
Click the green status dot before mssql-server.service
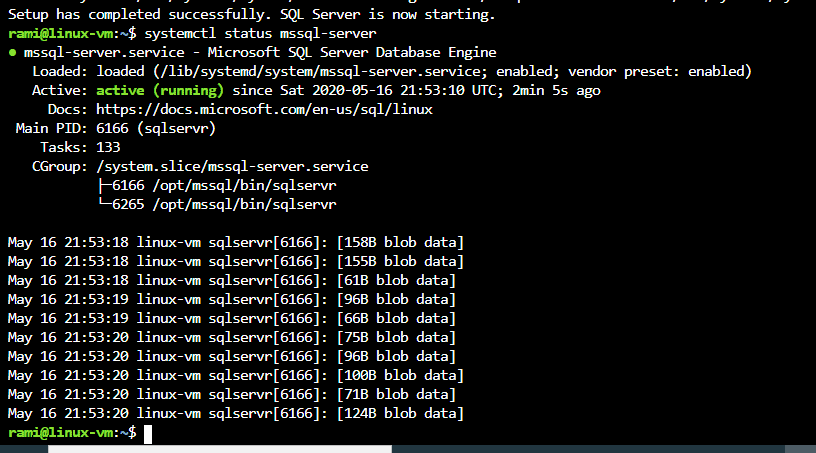pyautogui.click(x=12, y=53)
